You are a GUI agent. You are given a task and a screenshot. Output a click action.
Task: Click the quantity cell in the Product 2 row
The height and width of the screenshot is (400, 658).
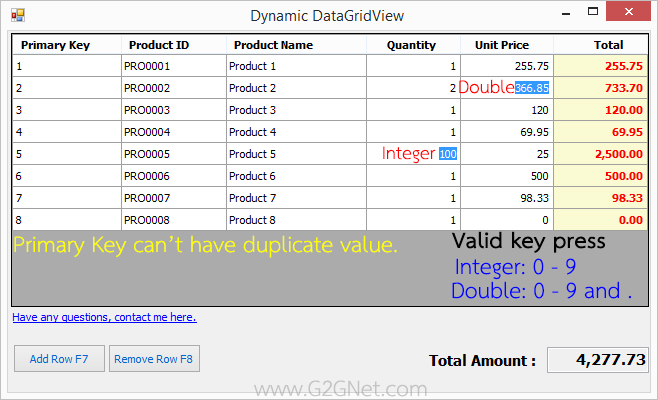413,88
